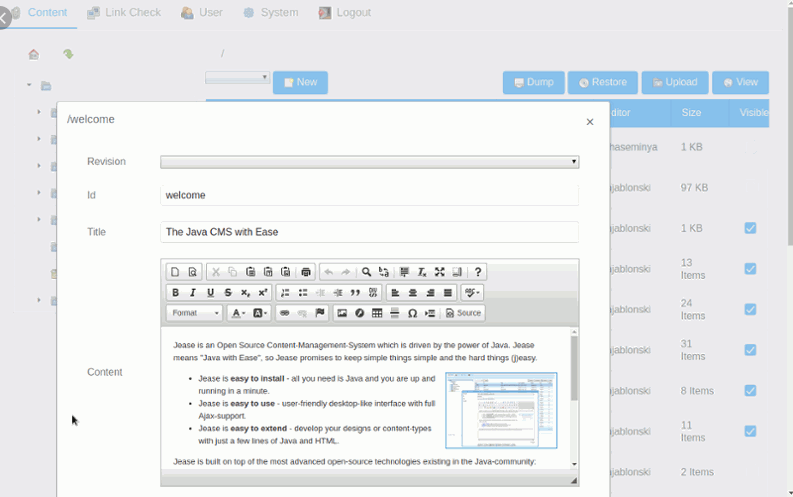Insert special character omega icon

click(412, 313)
